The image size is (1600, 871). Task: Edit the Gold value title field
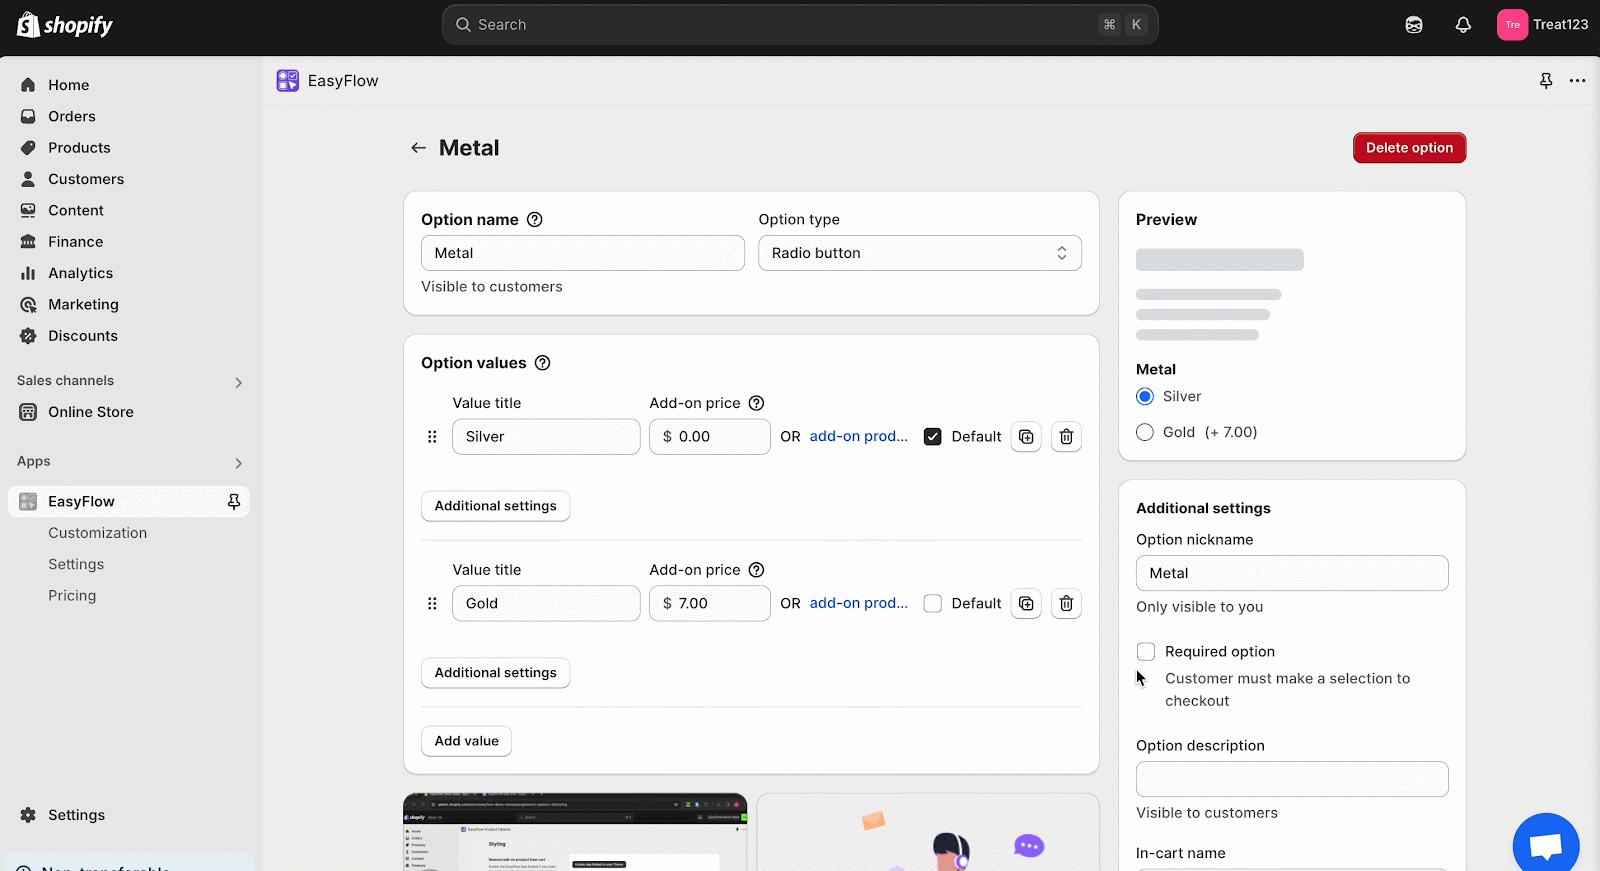tap(546, 604)
